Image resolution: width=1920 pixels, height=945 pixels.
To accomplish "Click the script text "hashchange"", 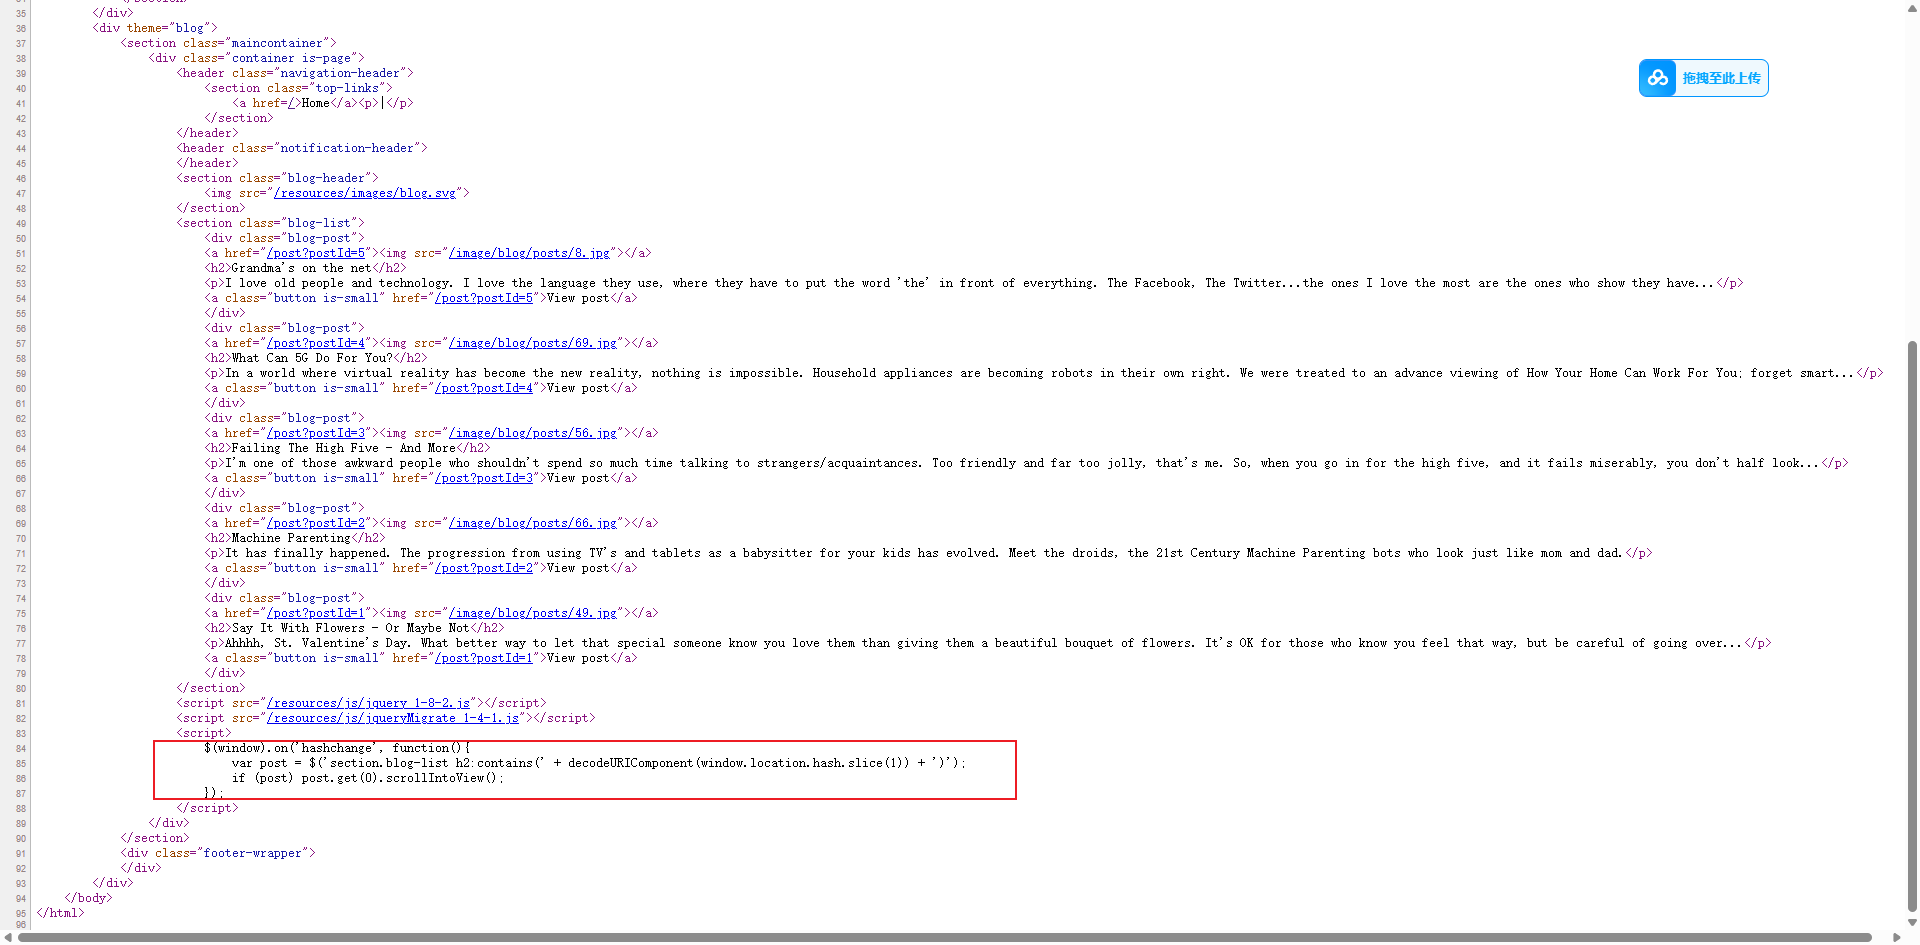I will click(337, 748).
